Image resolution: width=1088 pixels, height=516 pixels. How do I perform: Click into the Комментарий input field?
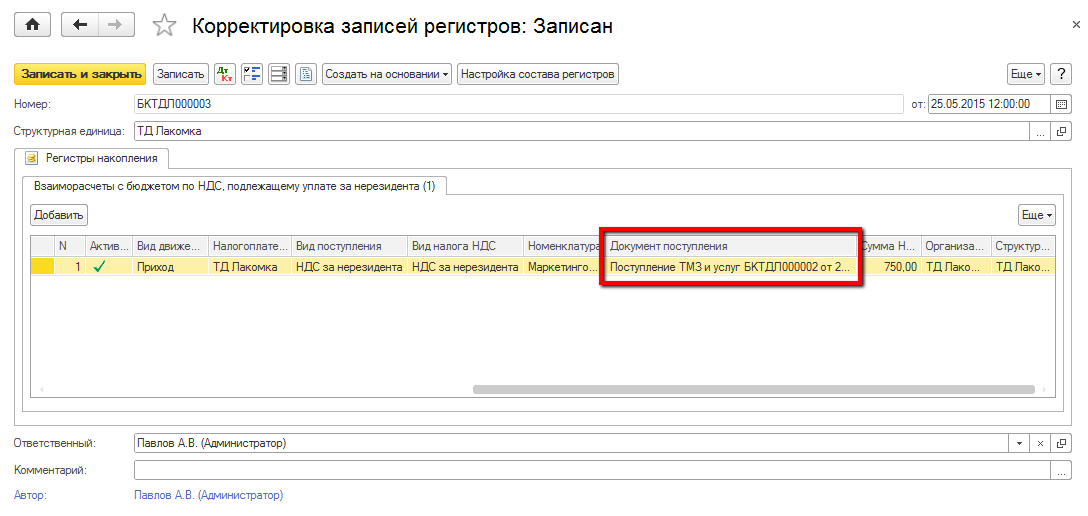590,470
